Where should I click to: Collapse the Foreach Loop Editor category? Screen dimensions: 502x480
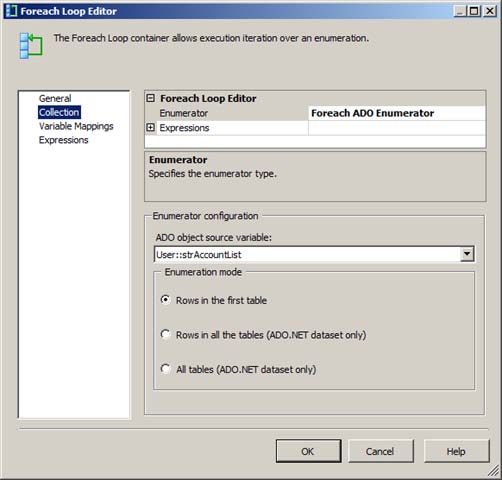pyautogui.click(x=150, y=98)
